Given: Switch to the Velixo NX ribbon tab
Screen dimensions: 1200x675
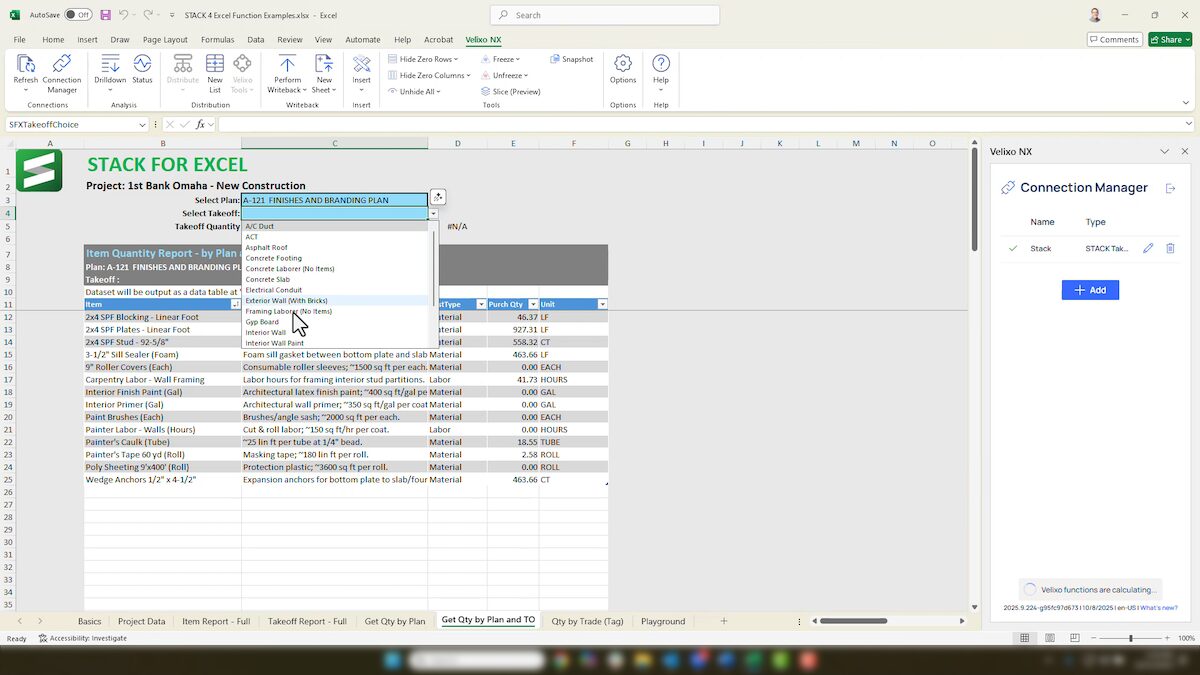Looking at the screenshot, I should 482,39.
